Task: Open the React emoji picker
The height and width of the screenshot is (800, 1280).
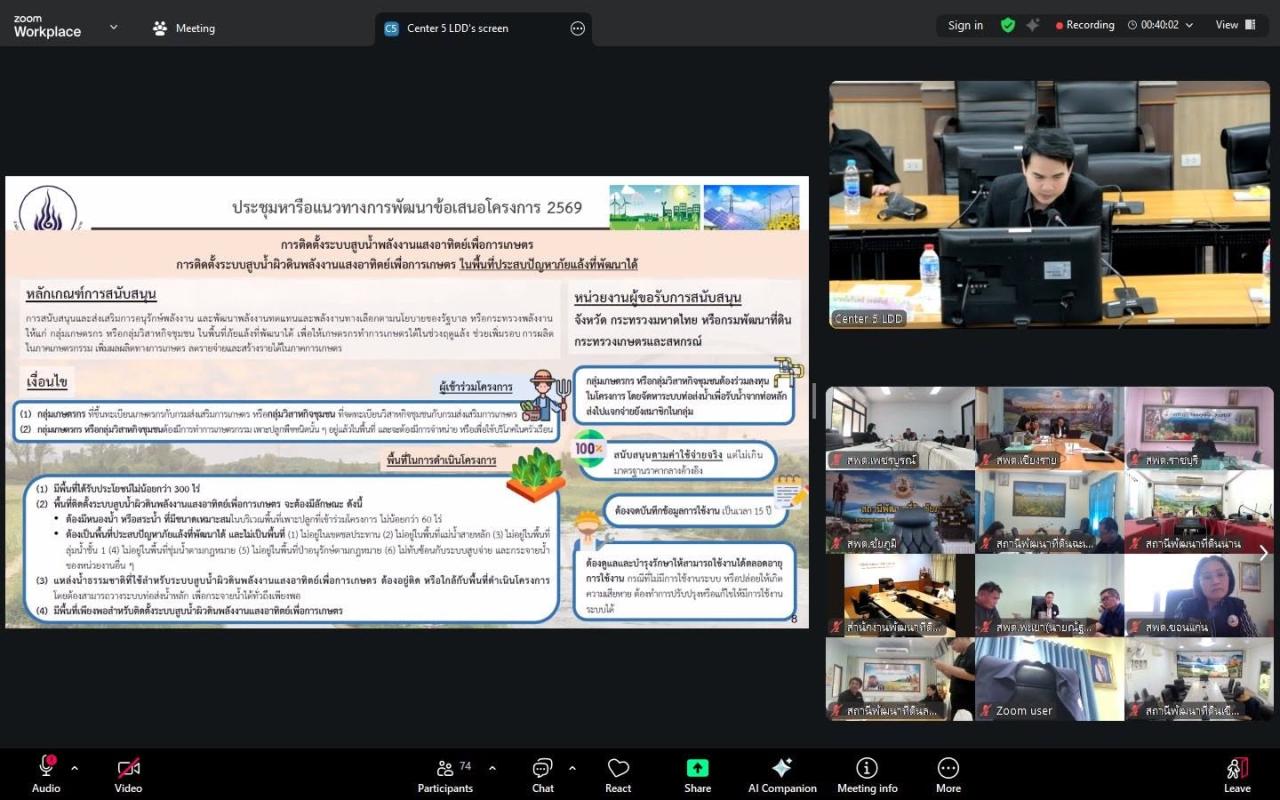Action: pos(618,774)
